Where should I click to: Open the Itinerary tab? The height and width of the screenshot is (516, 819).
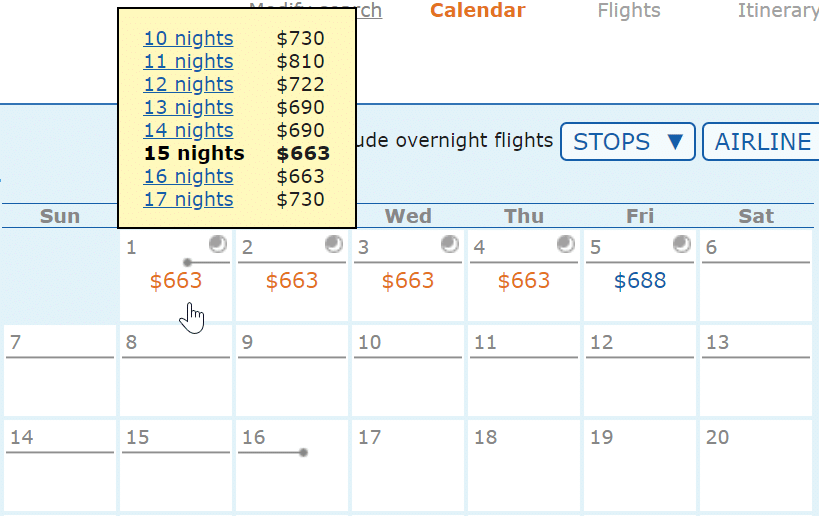[x=778, y=10]
